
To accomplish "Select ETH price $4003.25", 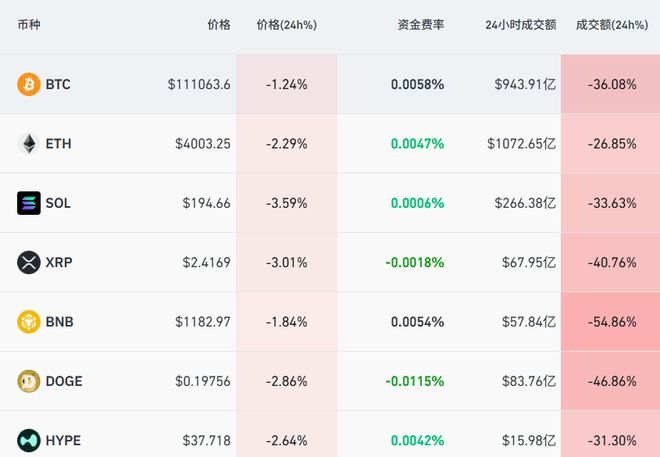I will pos(203,144).
